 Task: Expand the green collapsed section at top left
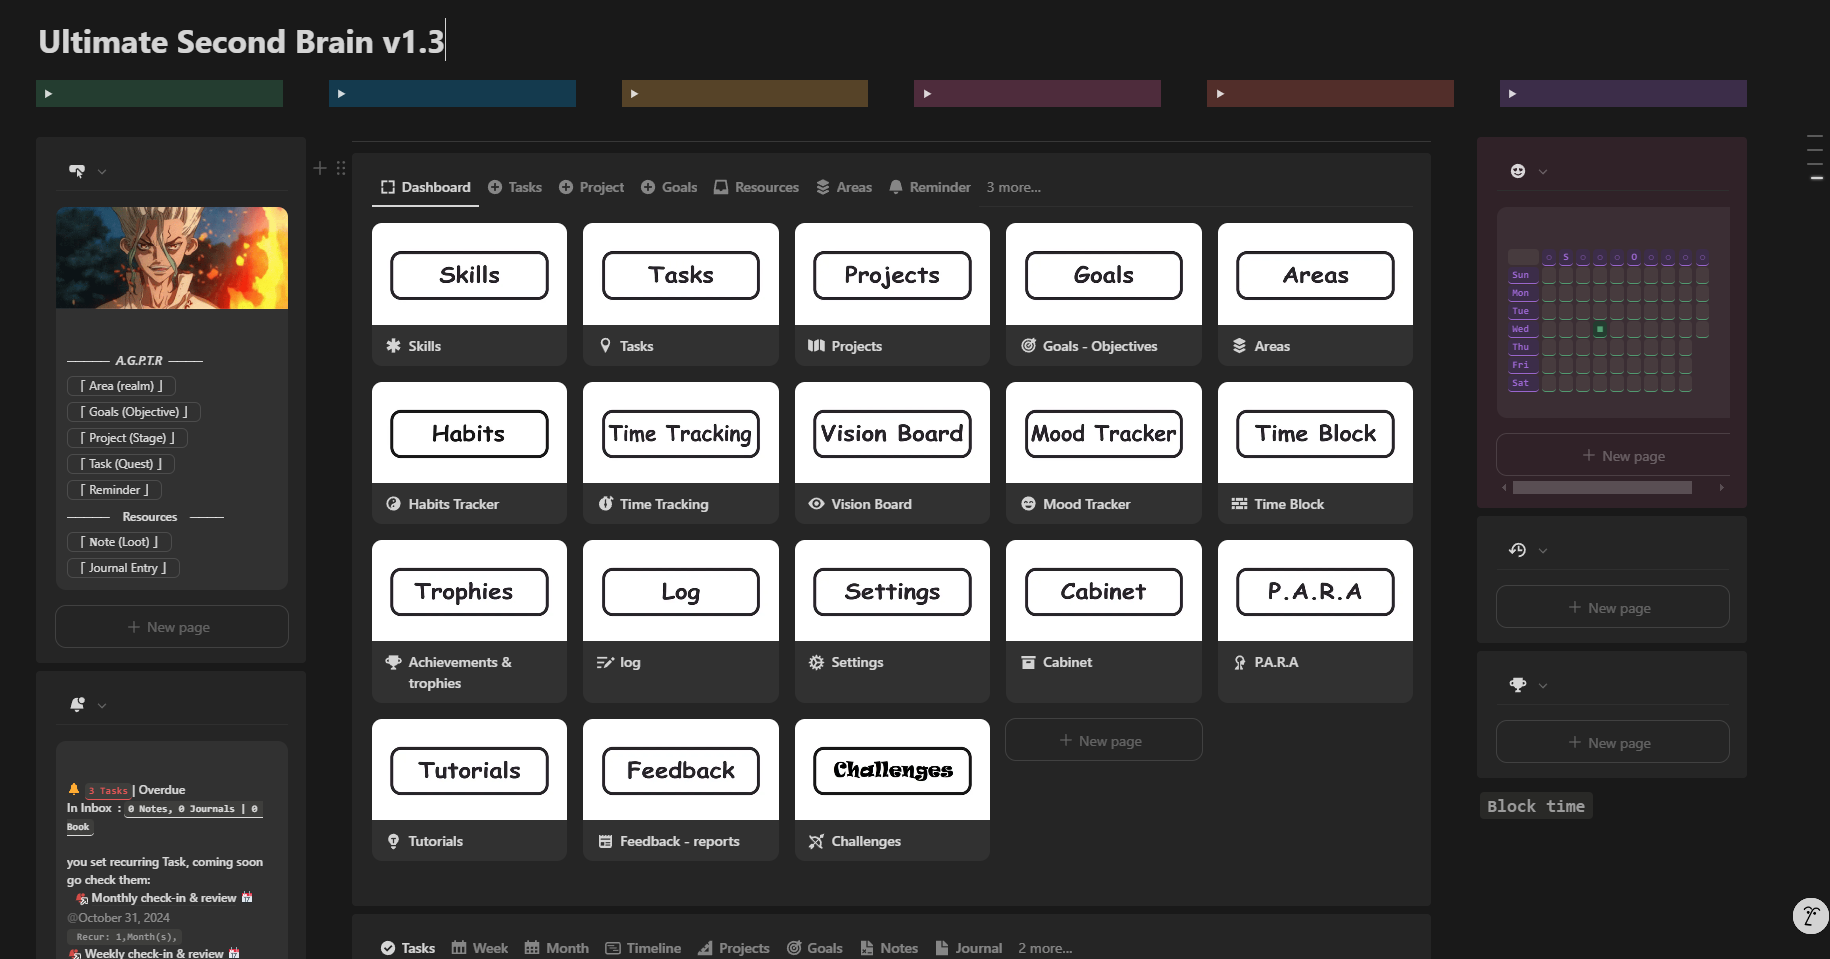click(48, 93)
